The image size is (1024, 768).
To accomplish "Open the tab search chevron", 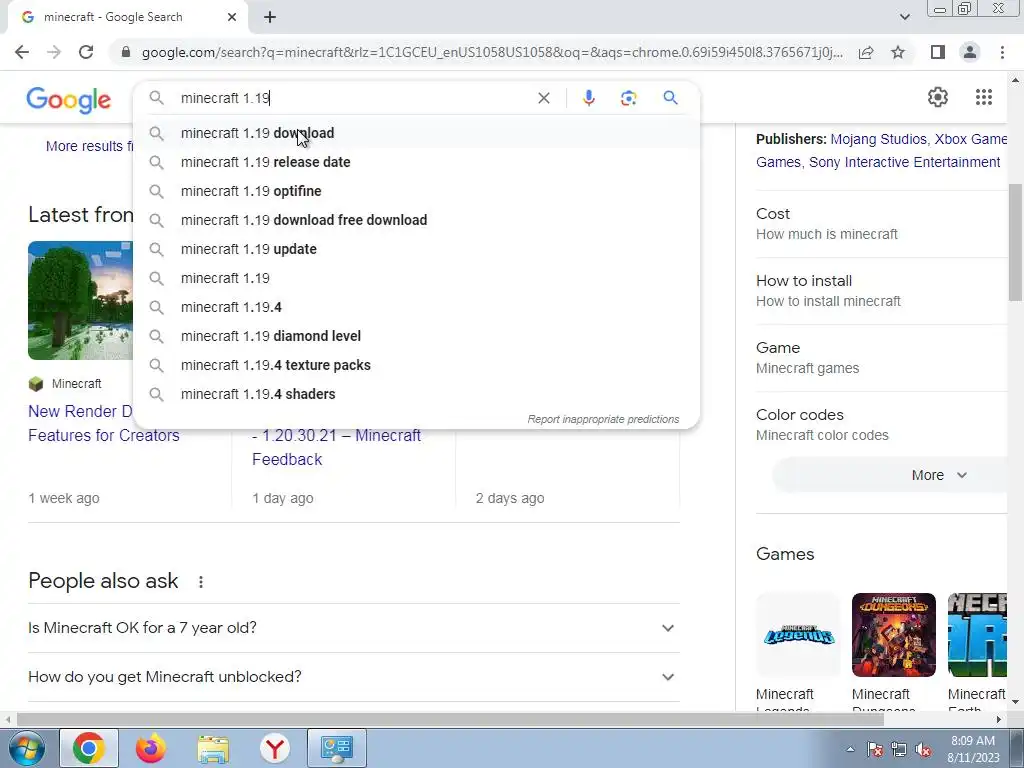I will point(904,17).
